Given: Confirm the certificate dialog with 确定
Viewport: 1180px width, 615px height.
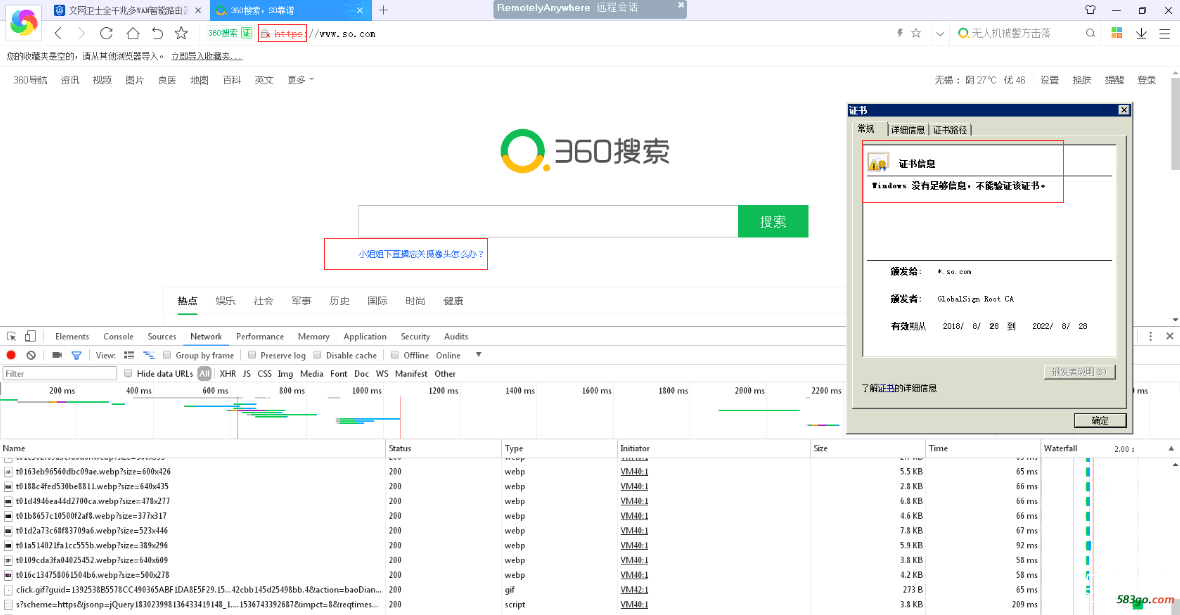Looking at the screenshot, I should (1100, 420).
